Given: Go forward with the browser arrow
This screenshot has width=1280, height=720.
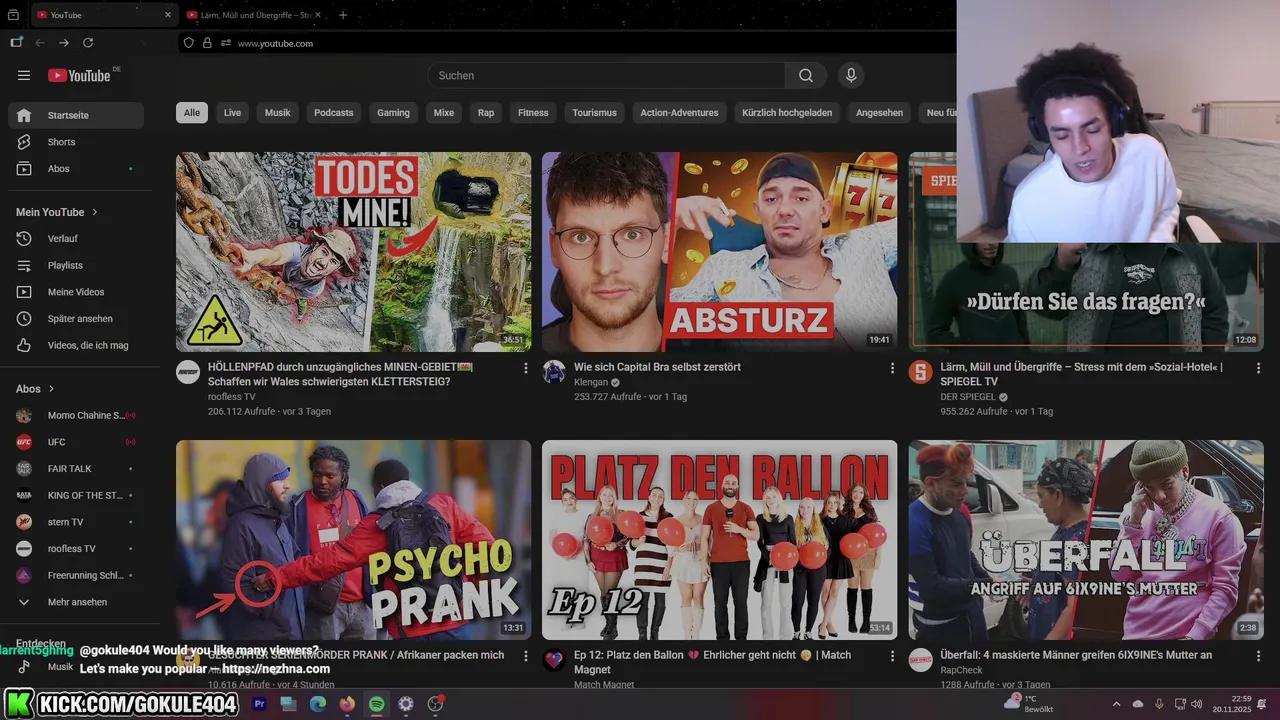Looking at the screenshot, I should click(64, 43).
